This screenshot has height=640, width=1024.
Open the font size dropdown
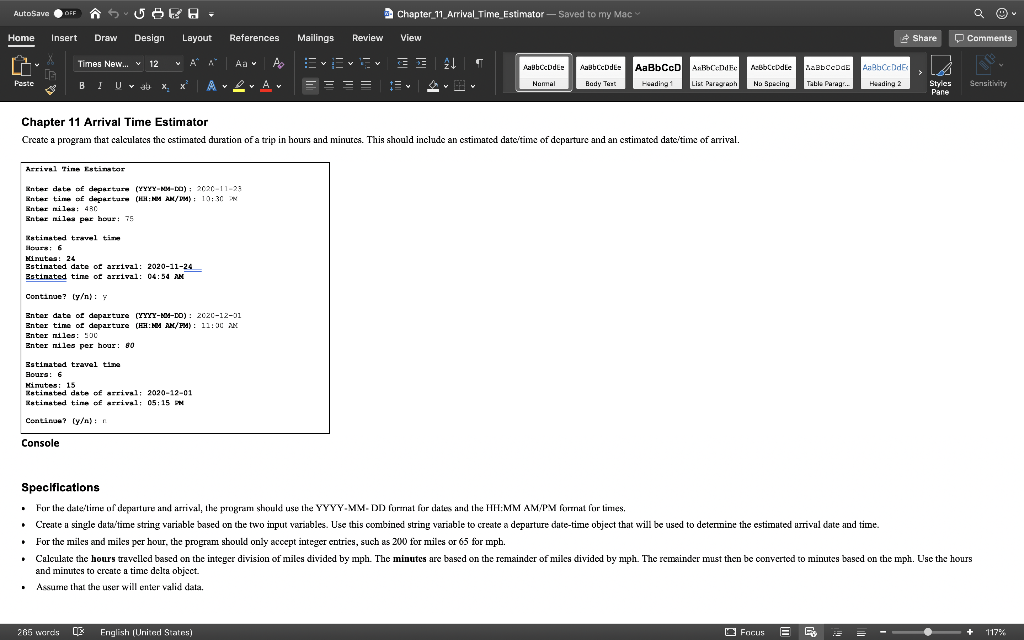point(163,64)
